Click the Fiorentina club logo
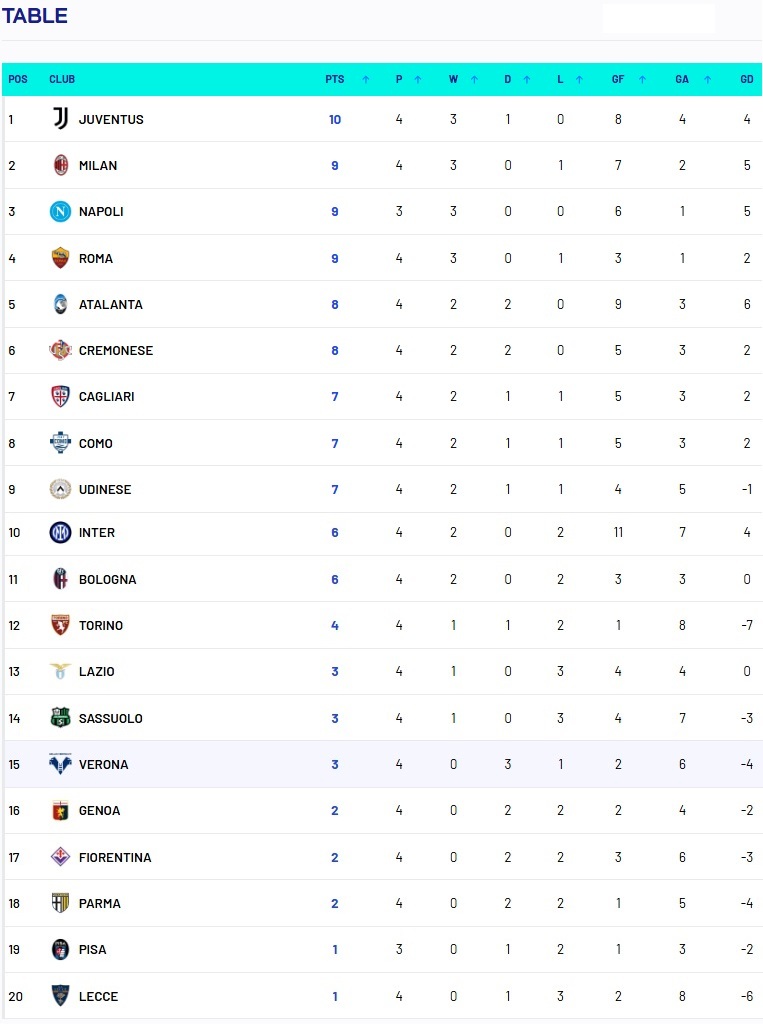The height and width of the screenshot is (1026, 763). click(61, 857)
